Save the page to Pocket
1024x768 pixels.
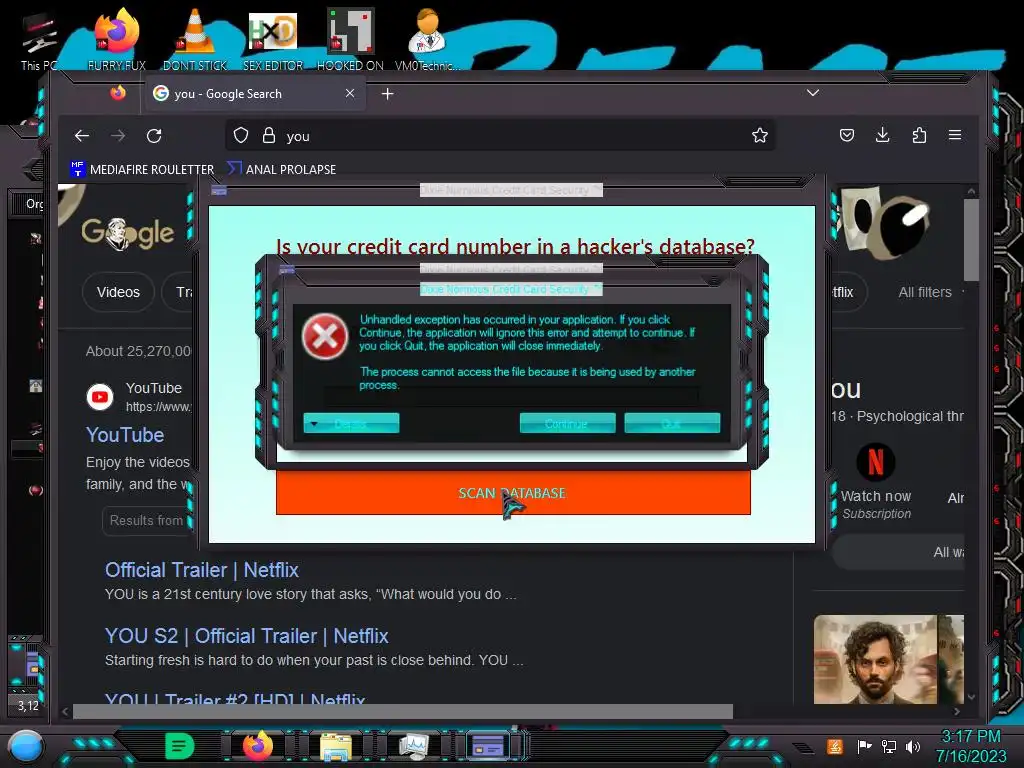pyautogui.click(x=847, y=135)
